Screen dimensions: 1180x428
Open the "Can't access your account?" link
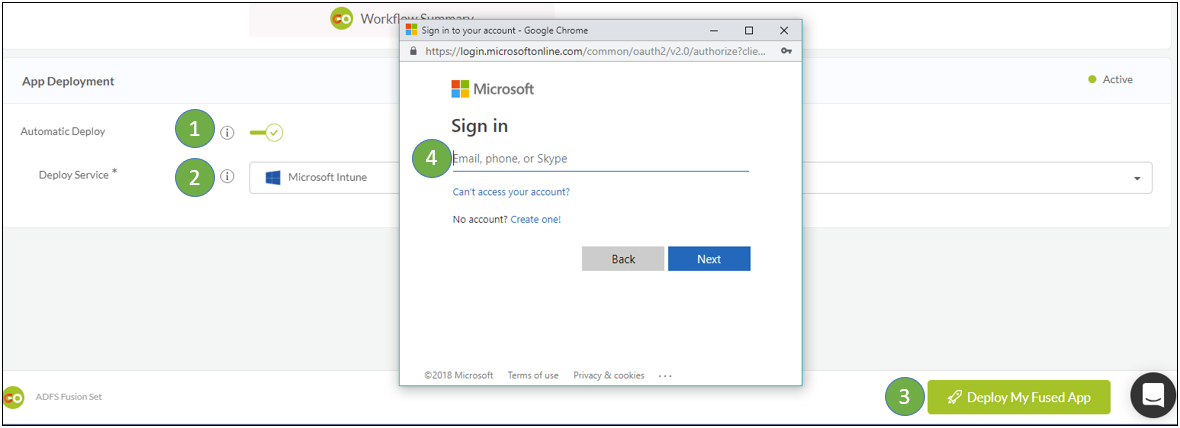pyautogui.click(x=511, y=192)
